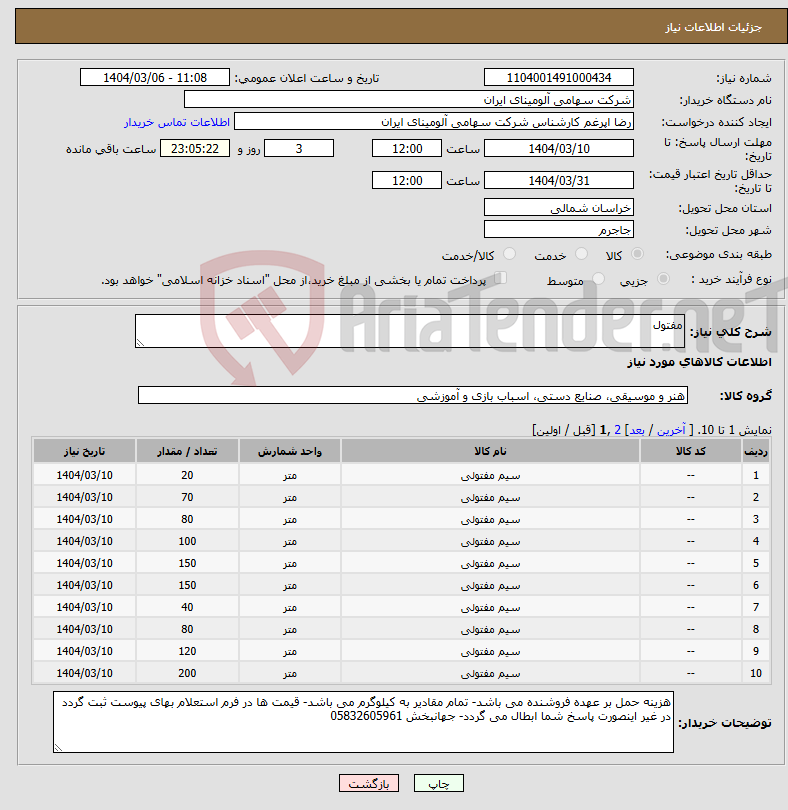Click quantity 40 in row 7

(187, 607)
